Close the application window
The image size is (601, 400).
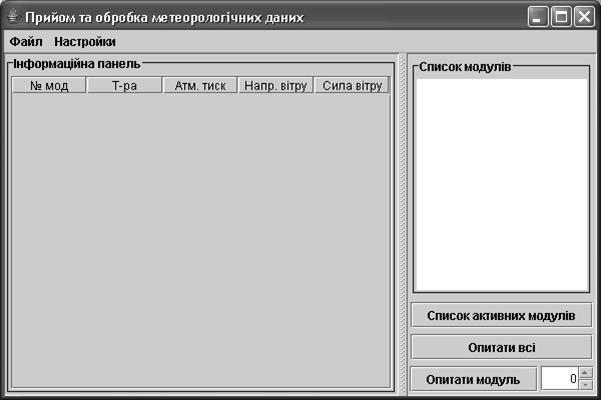tap(583, 18)
